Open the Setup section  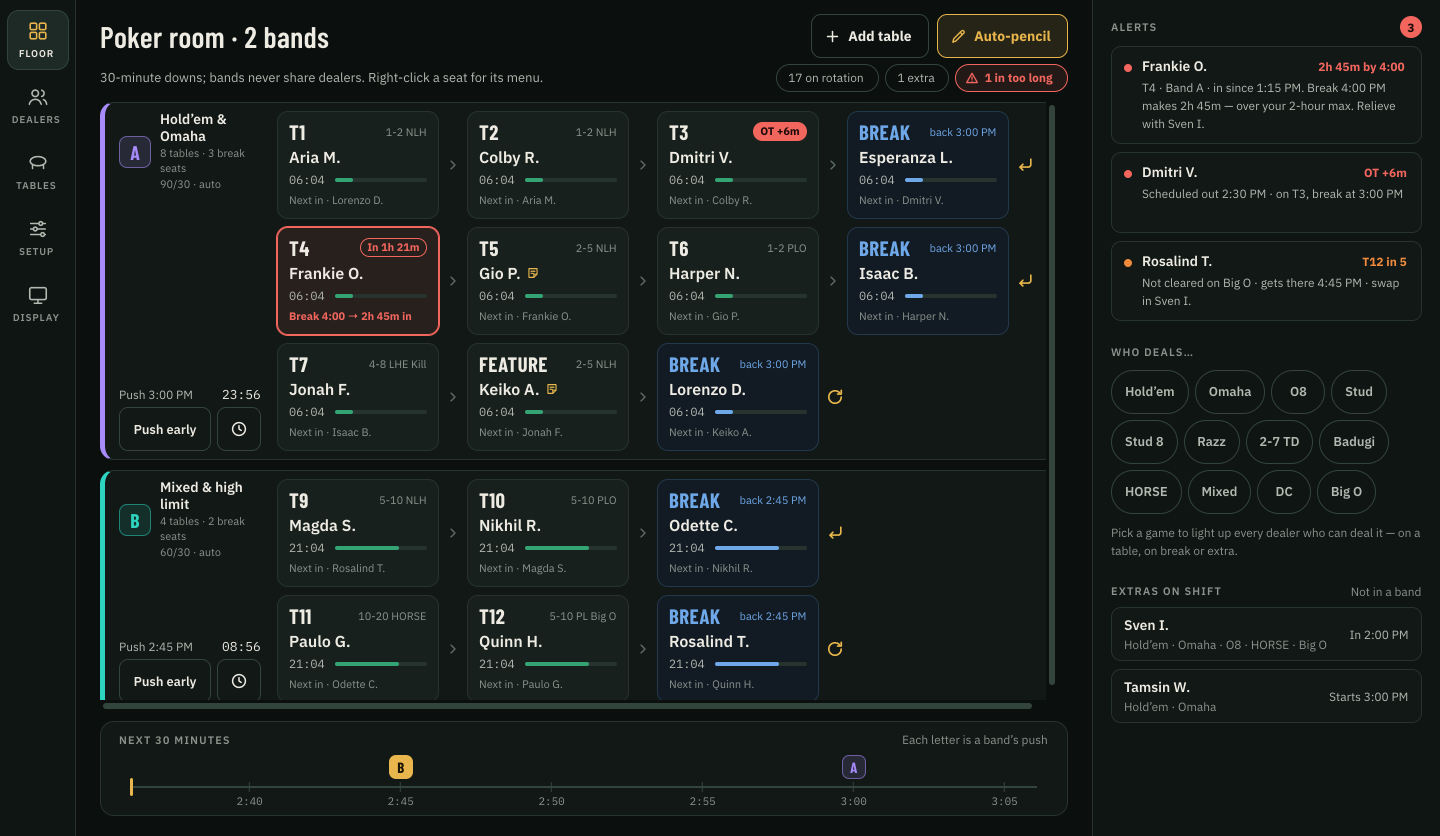coord(38,238)
